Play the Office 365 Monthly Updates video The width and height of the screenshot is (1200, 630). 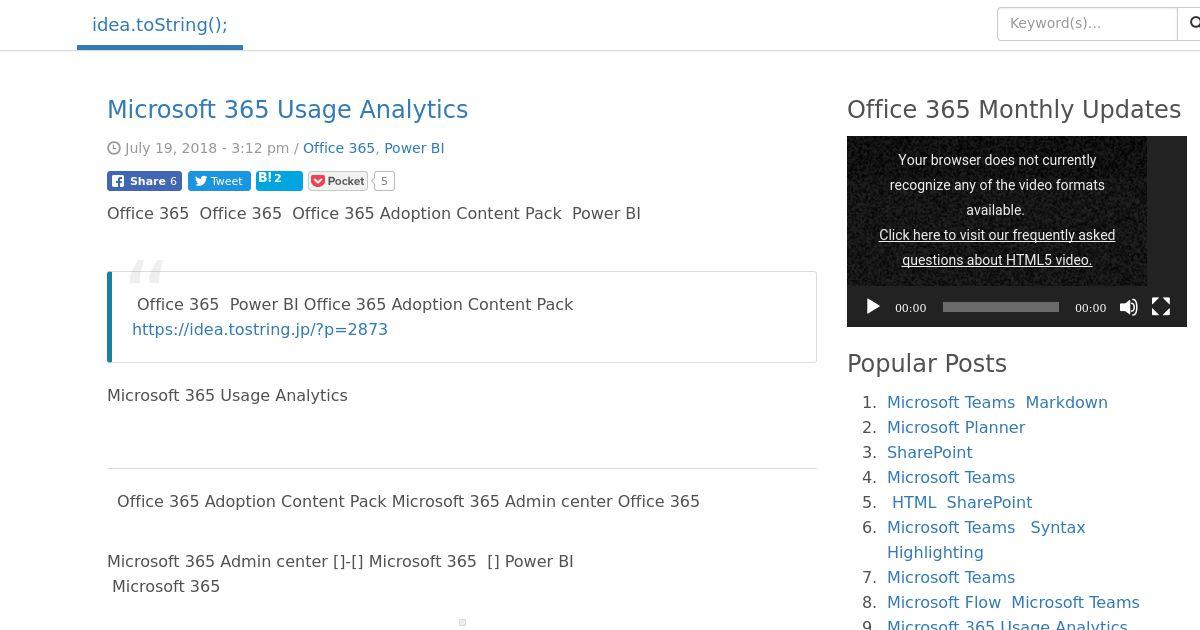[872, 307]
